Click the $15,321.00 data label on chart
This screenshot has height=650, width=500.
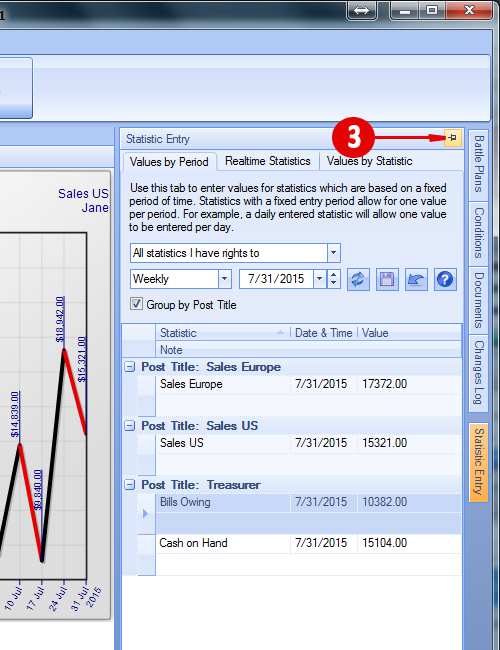click(x=82, y=359)
